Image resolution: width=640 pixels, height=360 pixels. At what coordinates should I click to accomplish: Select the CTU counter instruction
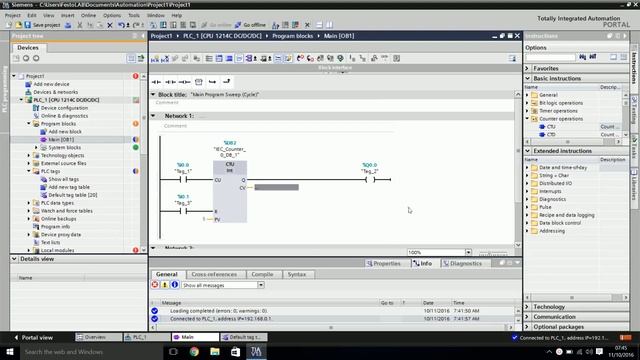tap(551, 127)
